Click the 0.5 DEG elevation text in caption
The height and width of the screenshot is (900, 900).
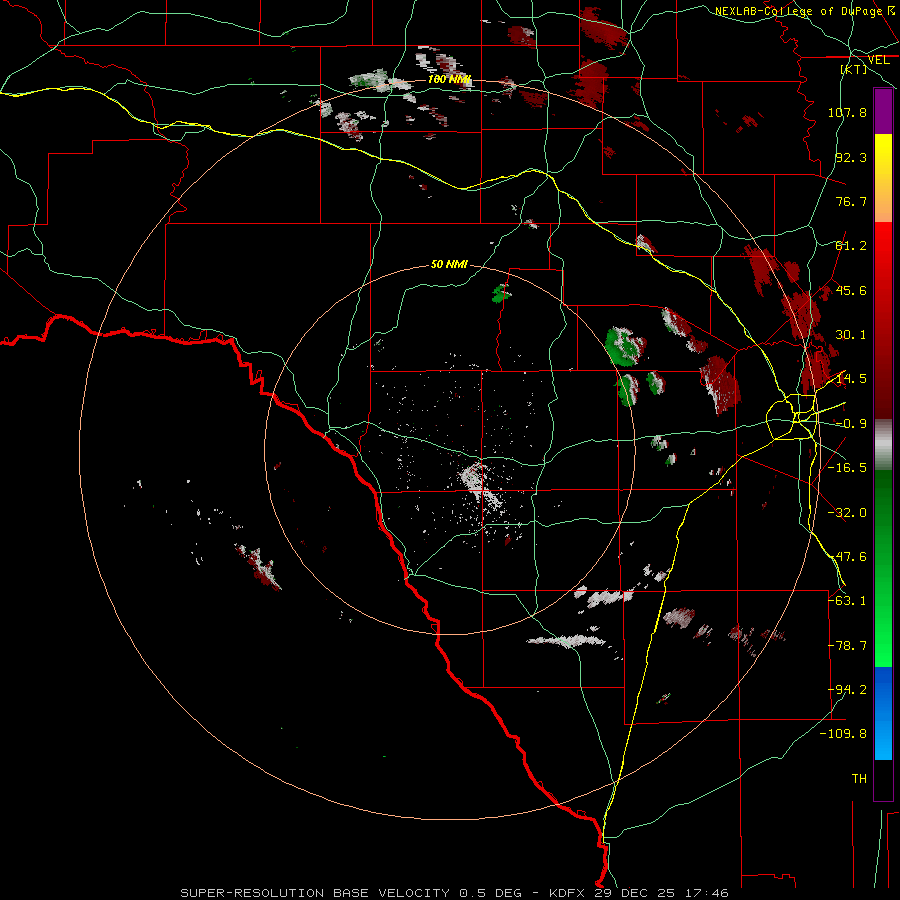(x=490, y=893)
